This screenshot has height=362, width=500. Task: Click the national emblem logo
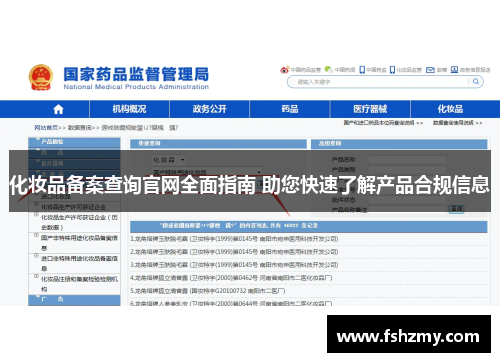coord(41,77)
